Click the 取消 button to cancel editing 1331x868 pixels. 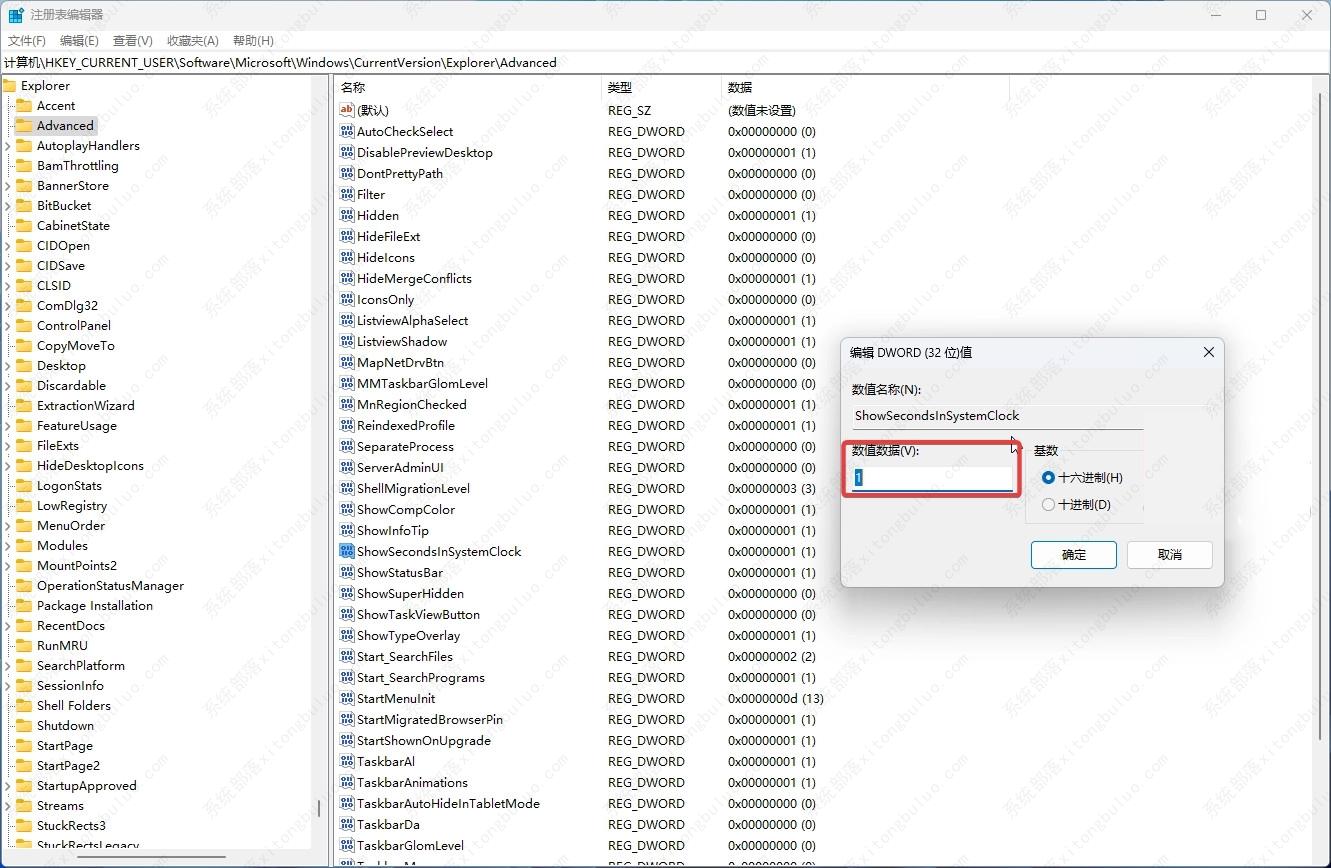coord(1169,555)
